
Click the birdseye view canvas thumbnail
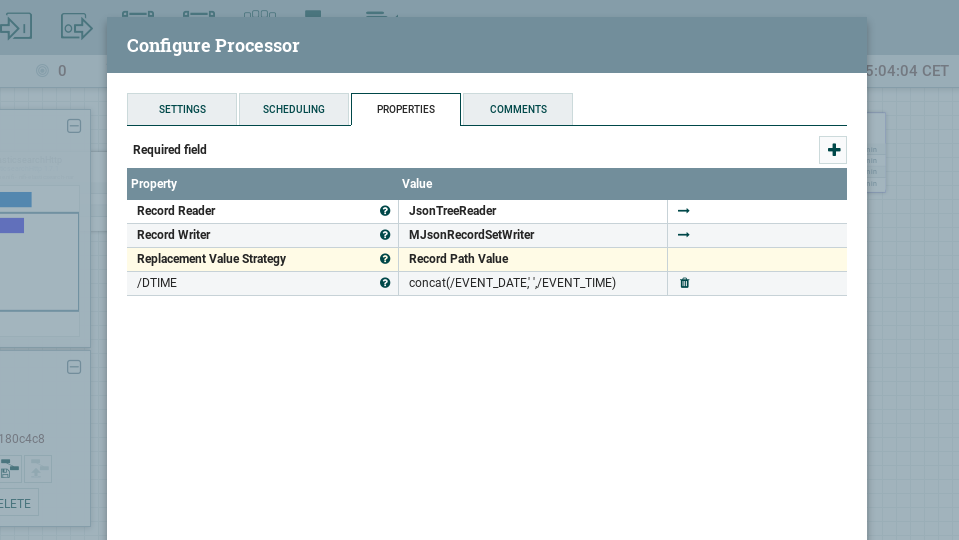click(x=40, y=260)
